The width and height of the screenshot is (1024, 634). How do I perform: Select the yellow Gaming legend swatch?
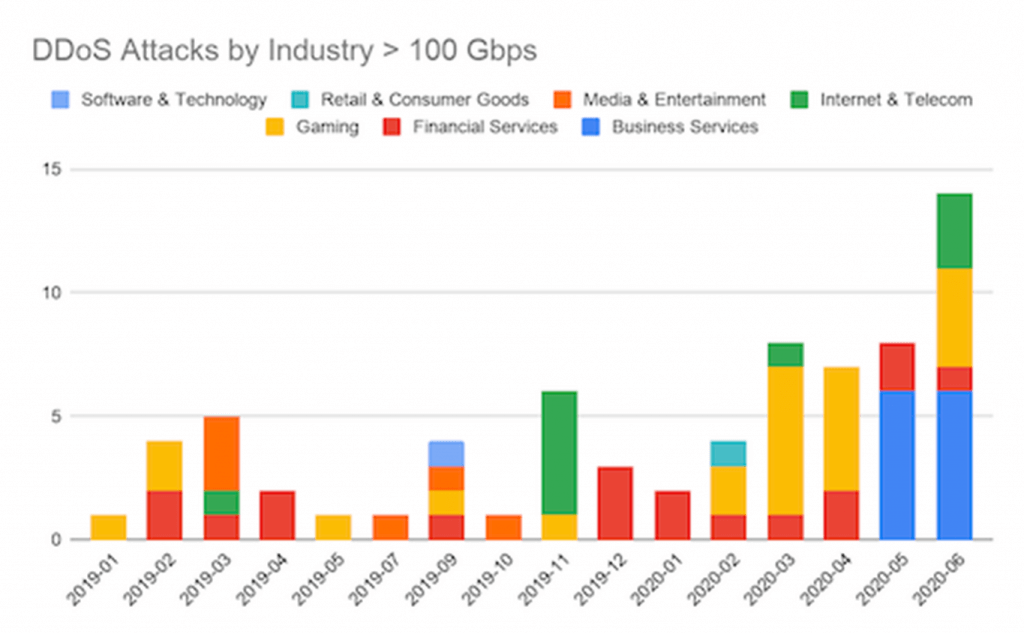275,127
